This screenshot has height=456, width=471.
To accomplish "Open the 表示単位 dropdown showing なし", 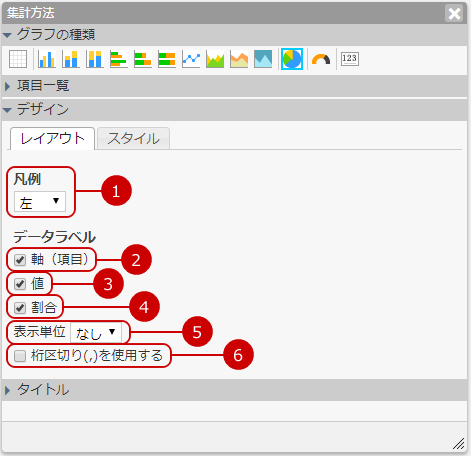I will [96, 332].
